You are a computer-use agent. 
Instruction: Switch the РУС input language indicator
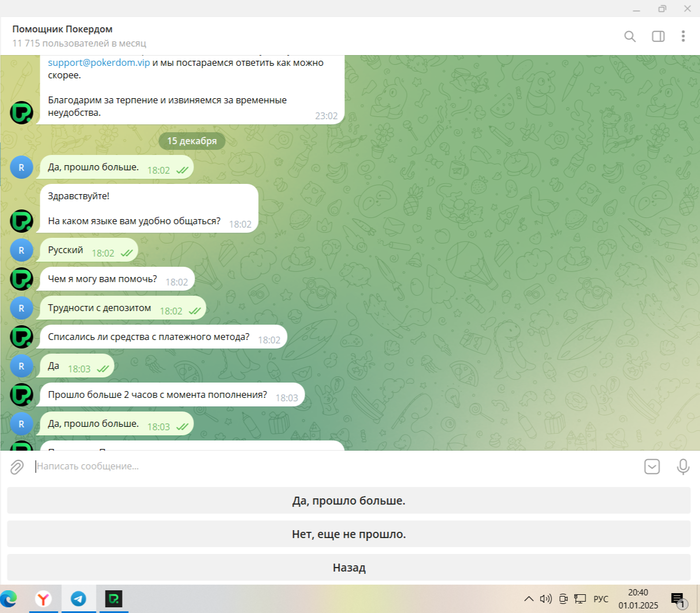(600, 599)
